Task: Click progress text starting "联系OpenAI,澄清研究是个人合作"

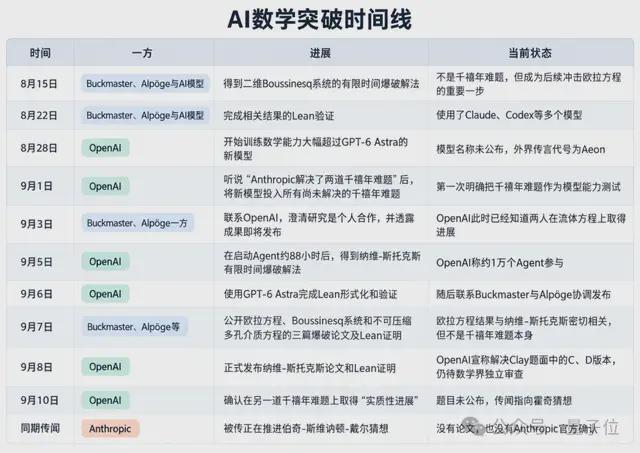Action: 319,224
